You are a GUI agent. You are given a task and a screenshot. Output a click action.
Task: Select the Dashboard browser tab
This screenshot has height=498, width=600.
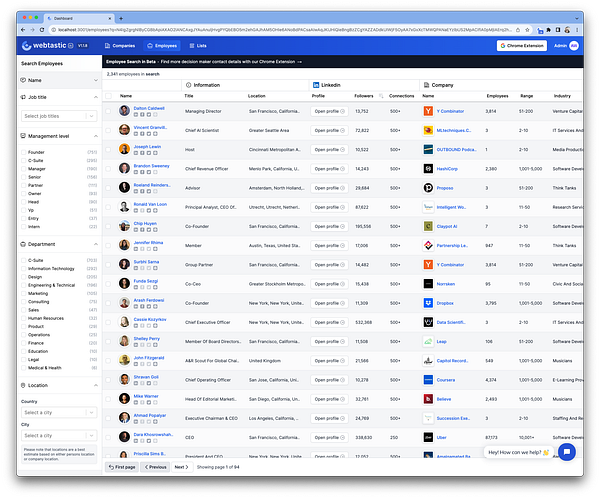pos(79,18)
